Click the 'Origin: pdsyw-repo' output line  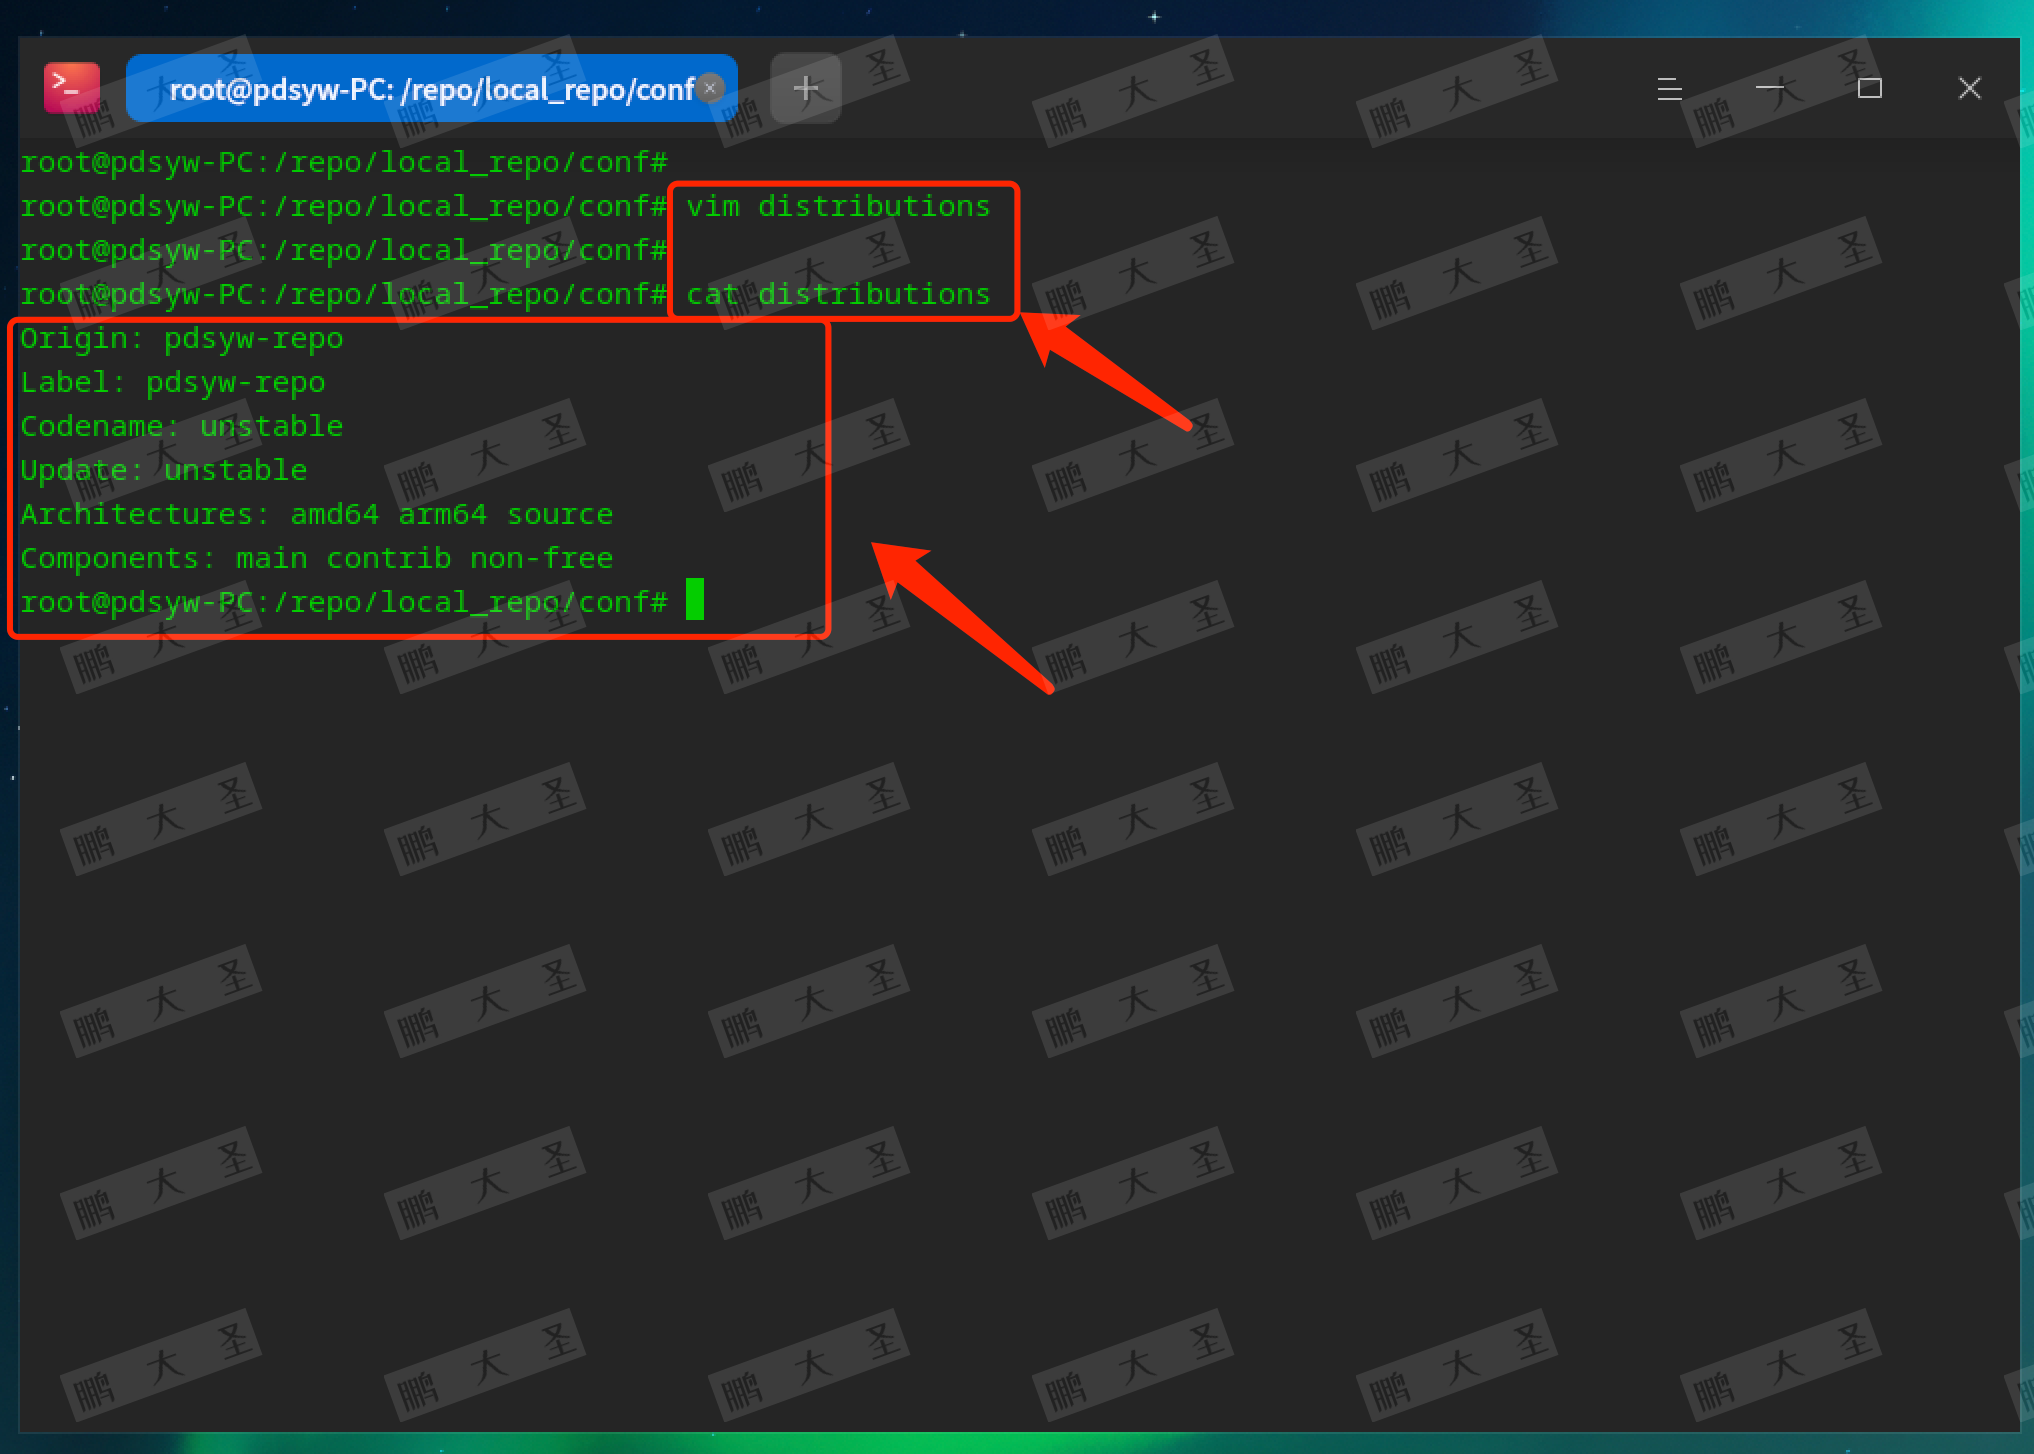[x=181, y=339]
